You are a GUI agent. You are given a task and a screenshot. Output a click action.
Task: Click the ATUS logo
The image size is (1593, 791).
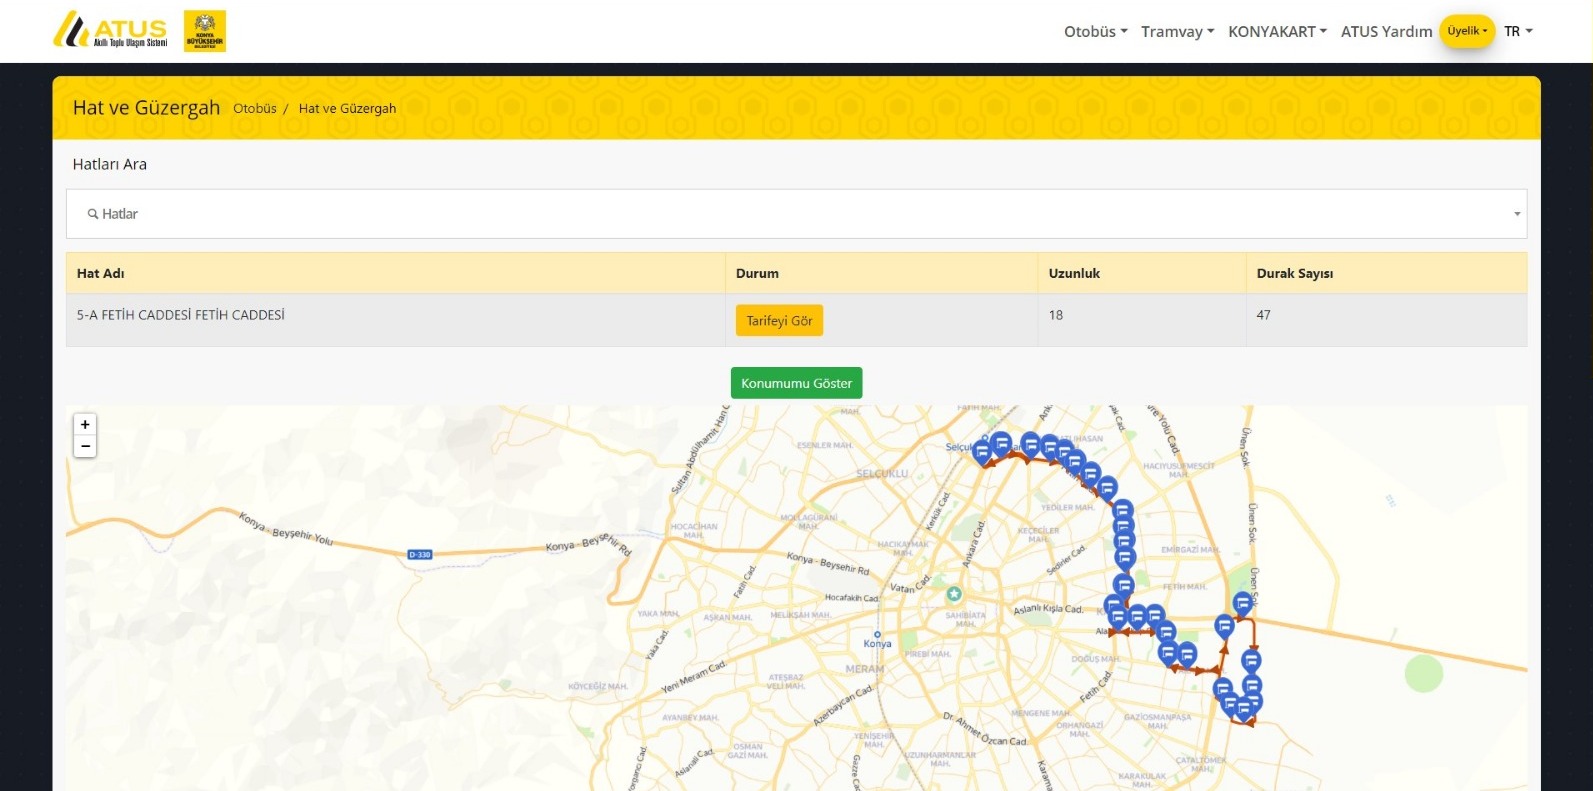coord(110,30)
